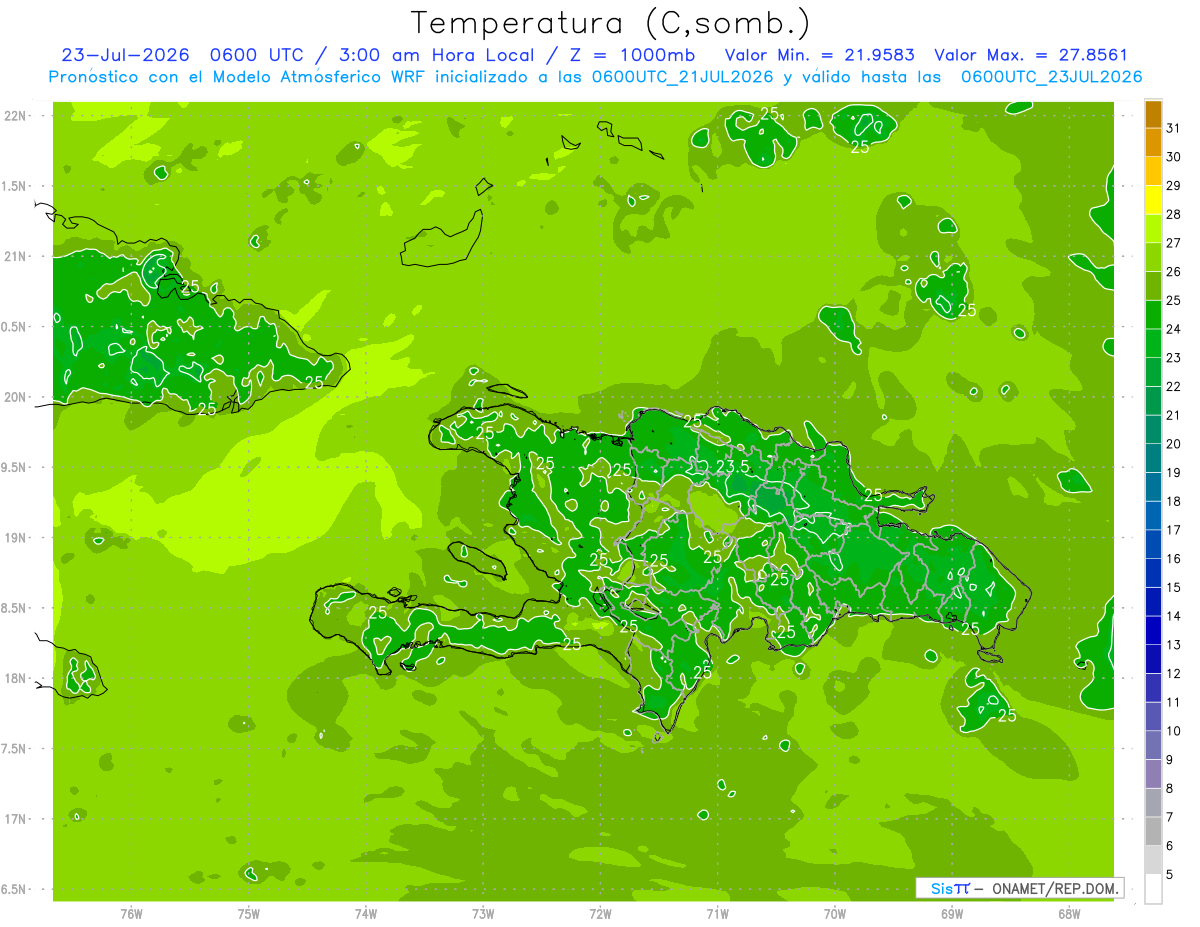Click the '68W' longitude axis label

(x=1069, y=914)
